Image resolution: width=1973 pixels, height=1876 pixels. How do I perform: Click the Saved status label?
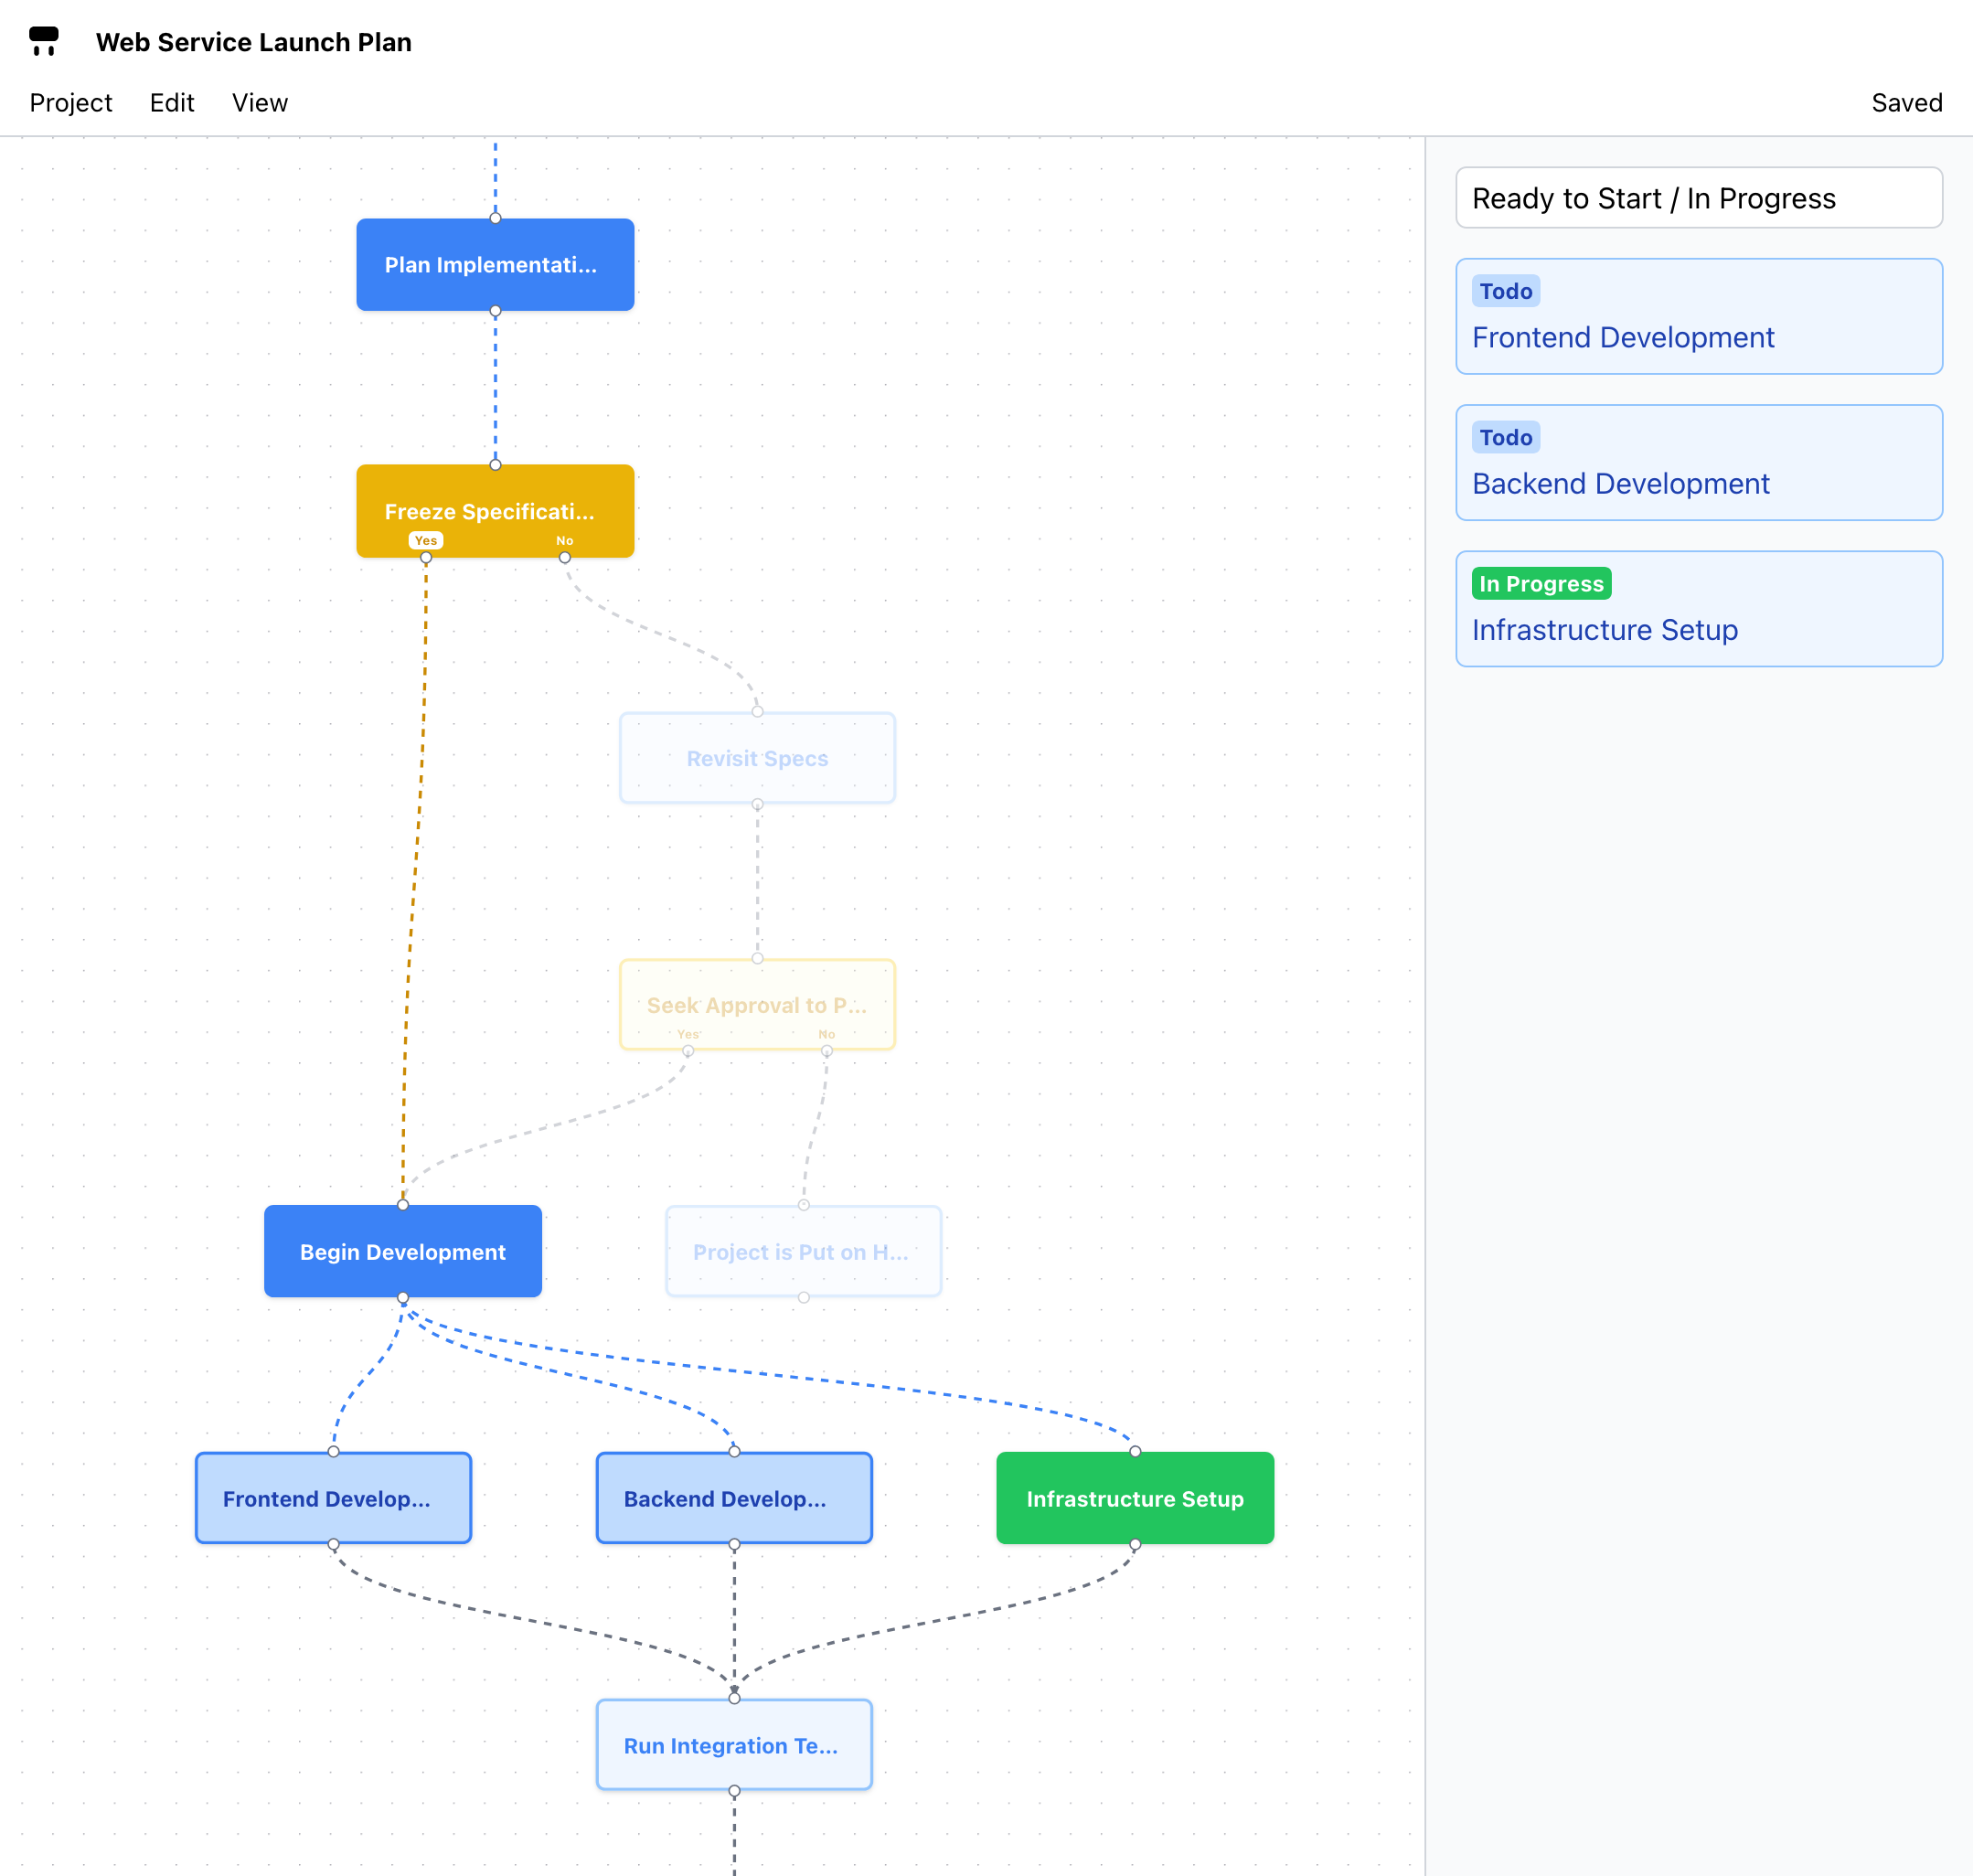(x=1906, y=103)
